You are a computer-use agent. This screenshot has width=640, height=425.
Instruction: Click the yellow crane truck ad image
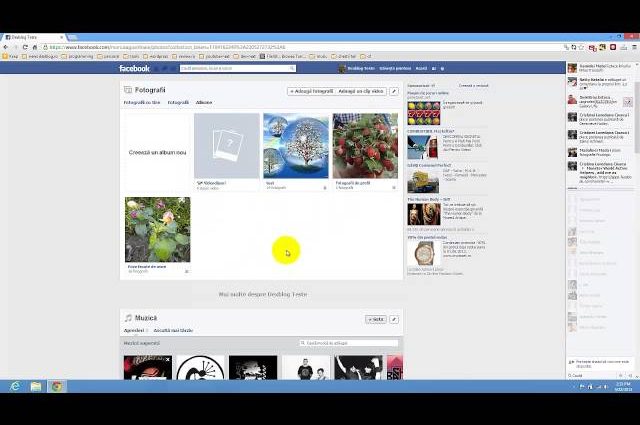click(x=423, y=182)
